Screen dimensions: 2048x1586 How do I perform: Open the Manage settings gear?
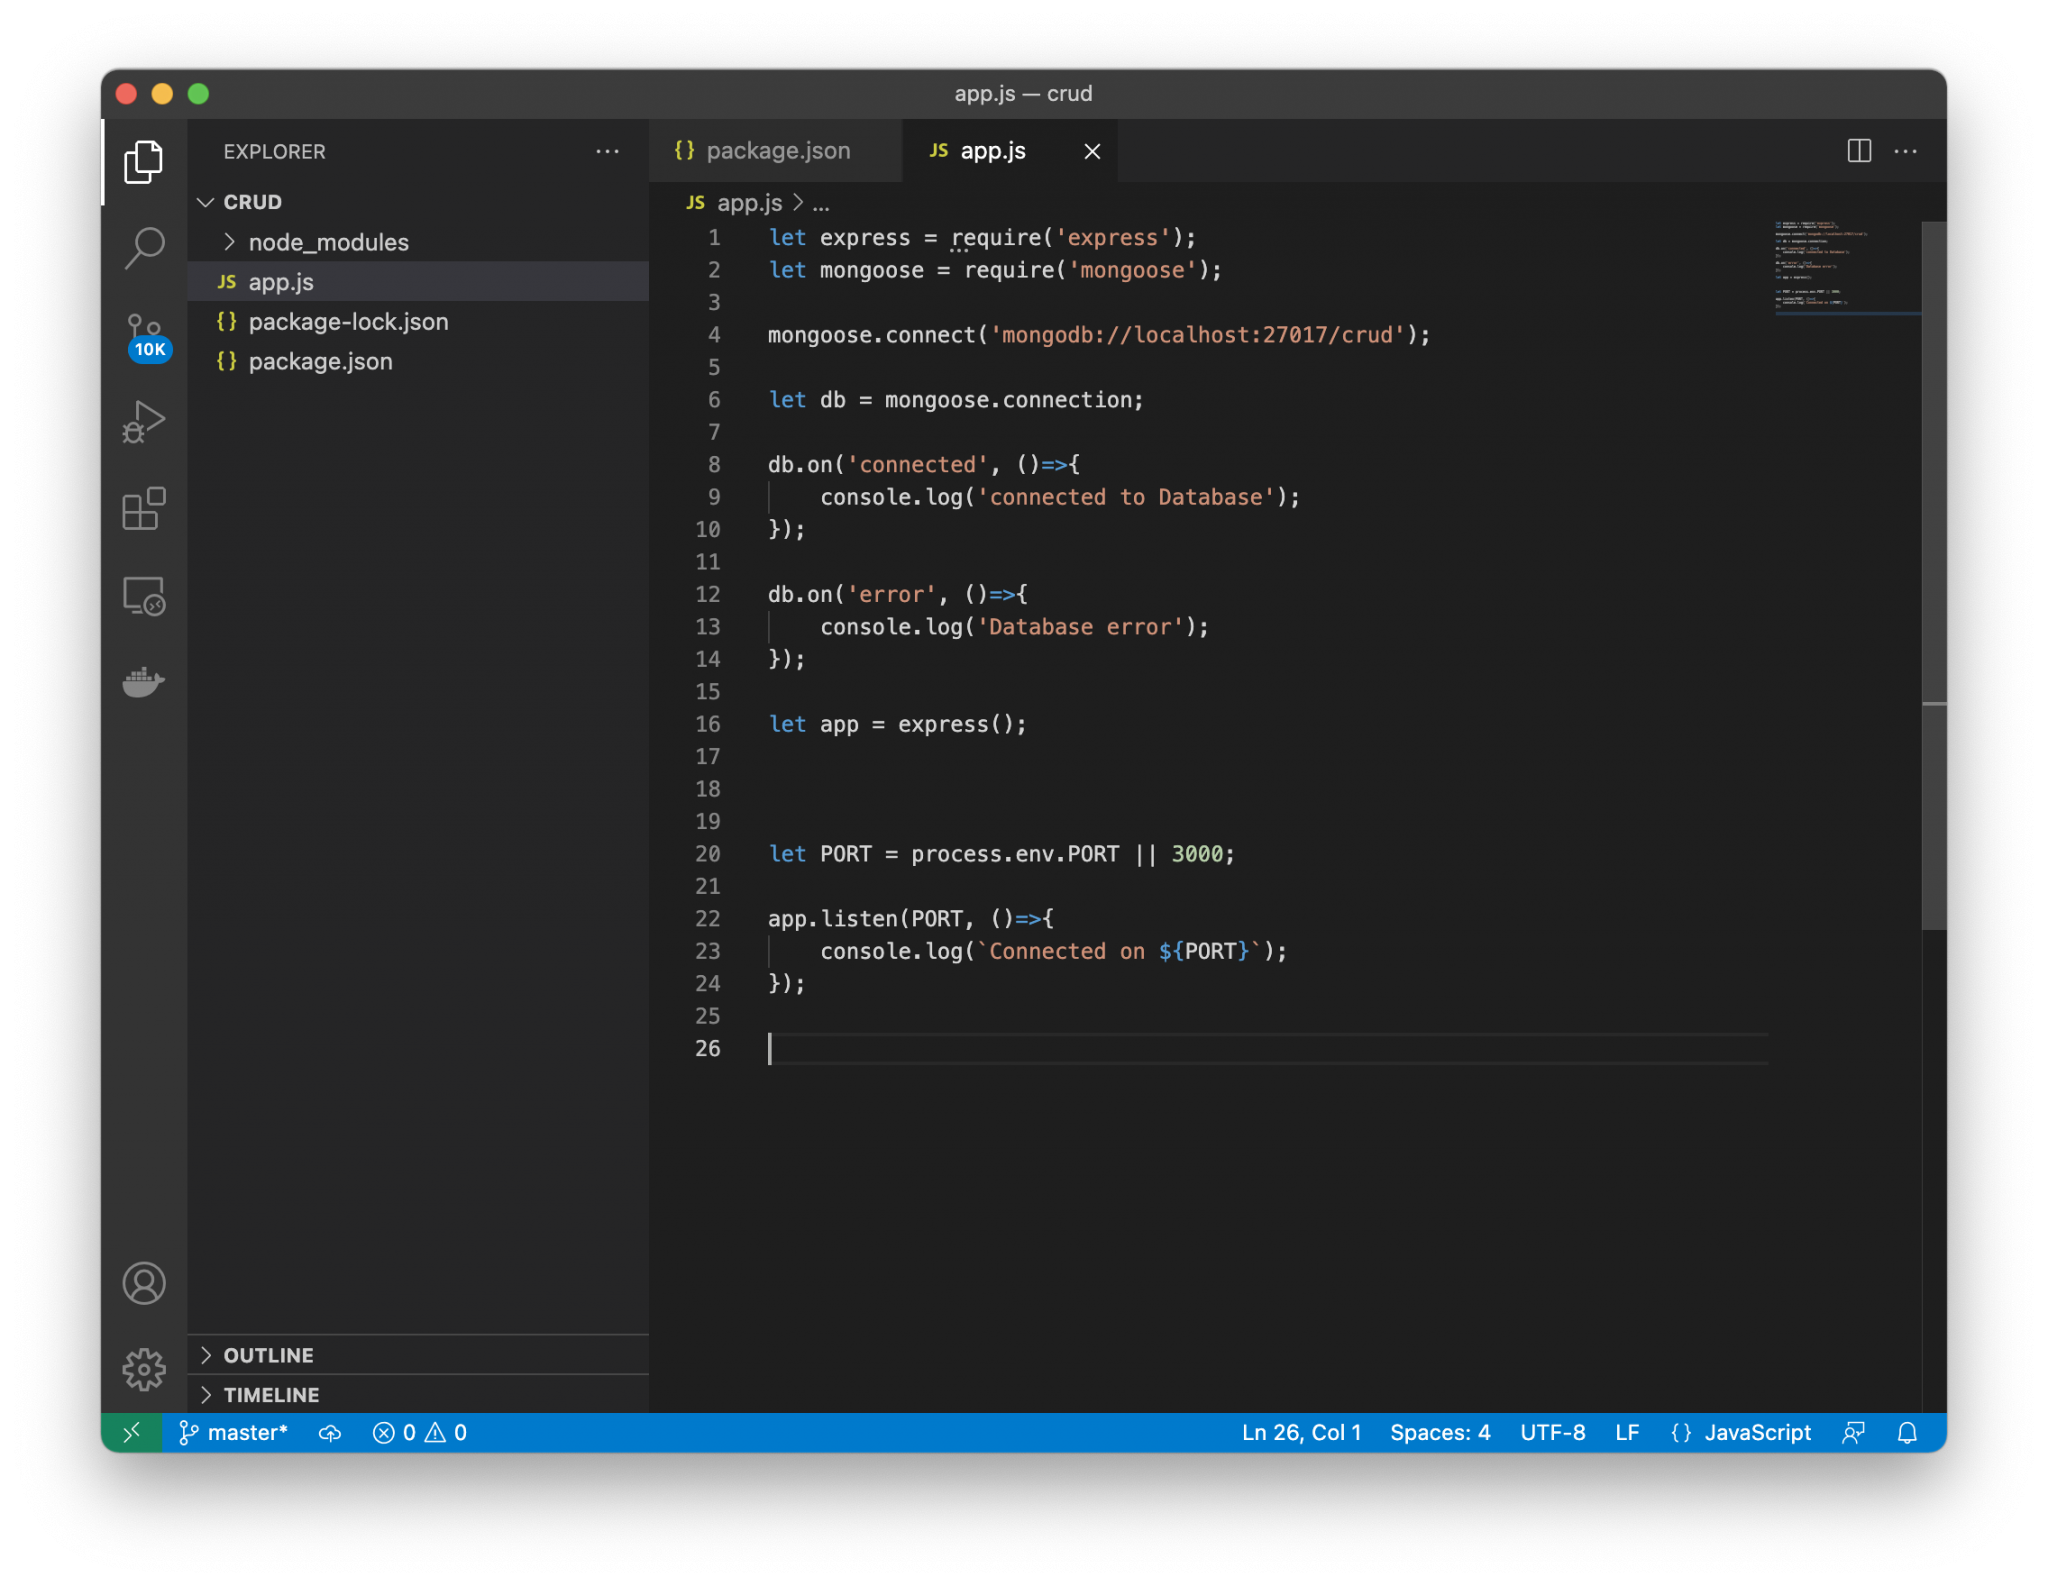click(x=145, y=1369)
